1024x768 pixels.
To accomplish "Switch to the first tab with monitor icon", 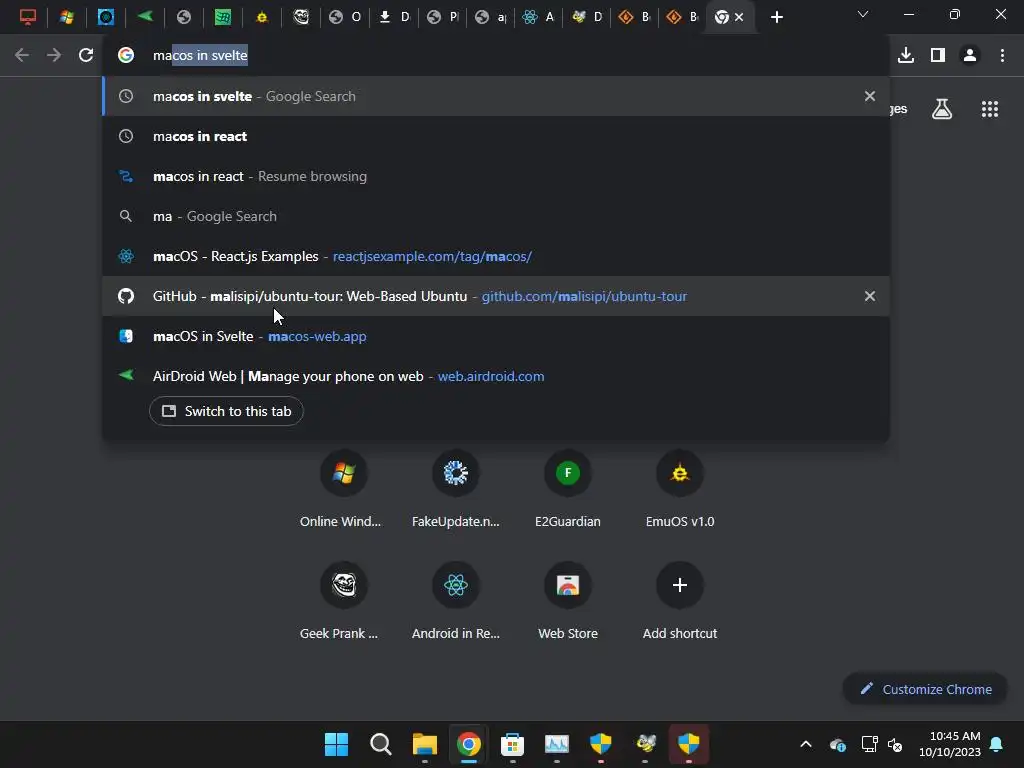I will pyautogui.click(x=27, y=17).
